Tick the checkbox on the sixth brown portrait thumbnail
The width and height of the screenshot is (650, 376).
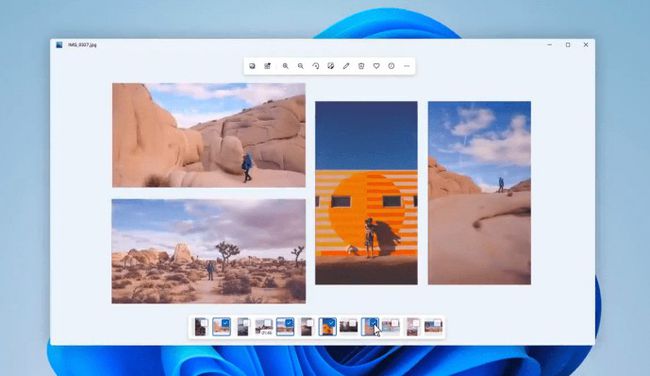(310, 323)
